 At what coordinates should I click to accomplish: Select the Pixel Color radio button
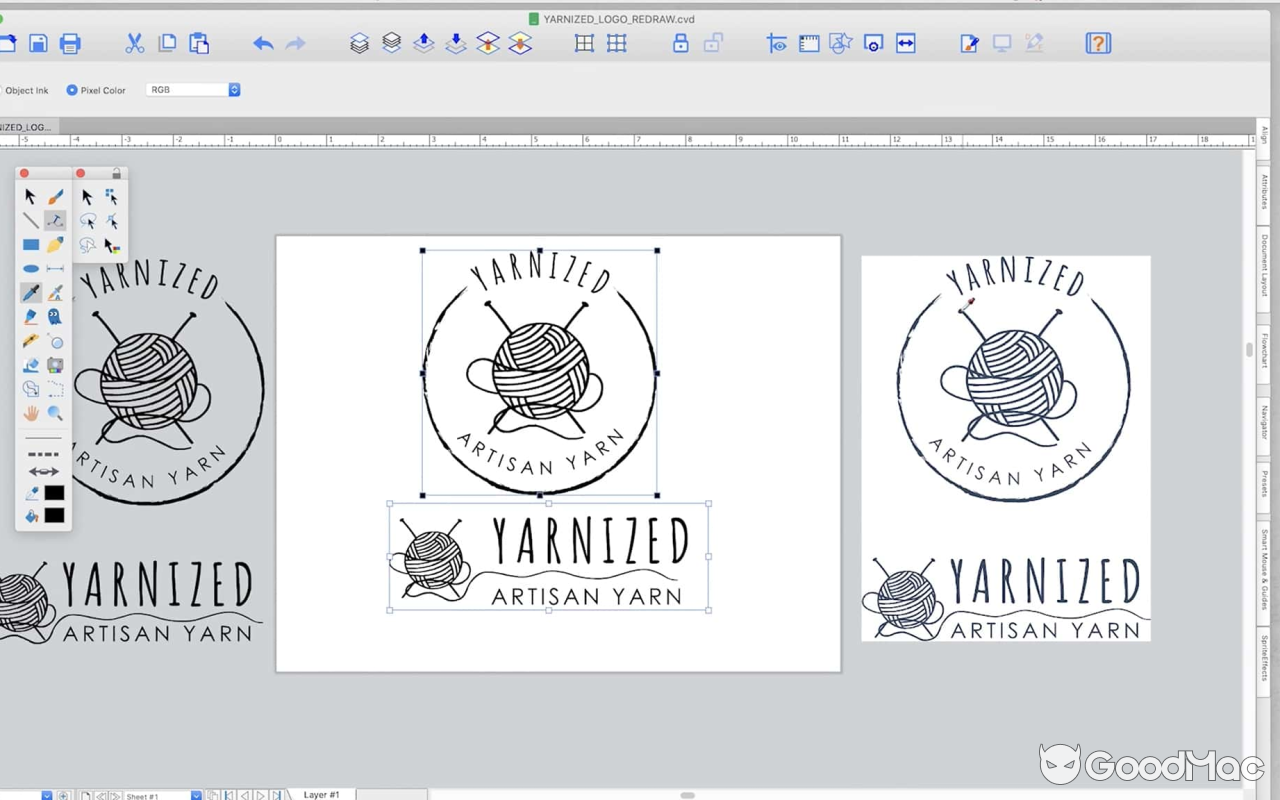pyautogui.click(x=72, y=90)
